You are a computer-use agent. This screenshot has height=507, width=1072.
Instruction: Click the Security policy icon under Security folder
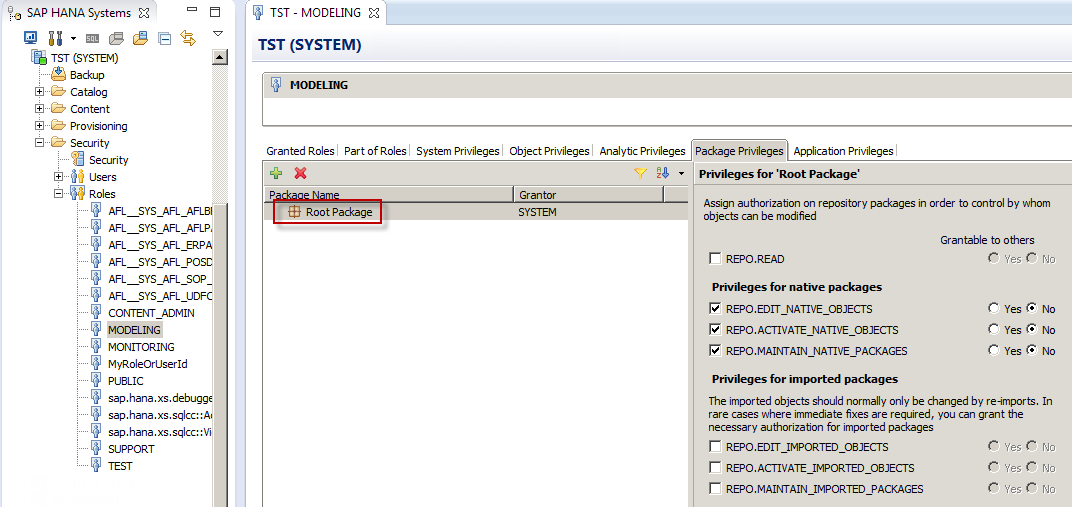pos(78,160)
